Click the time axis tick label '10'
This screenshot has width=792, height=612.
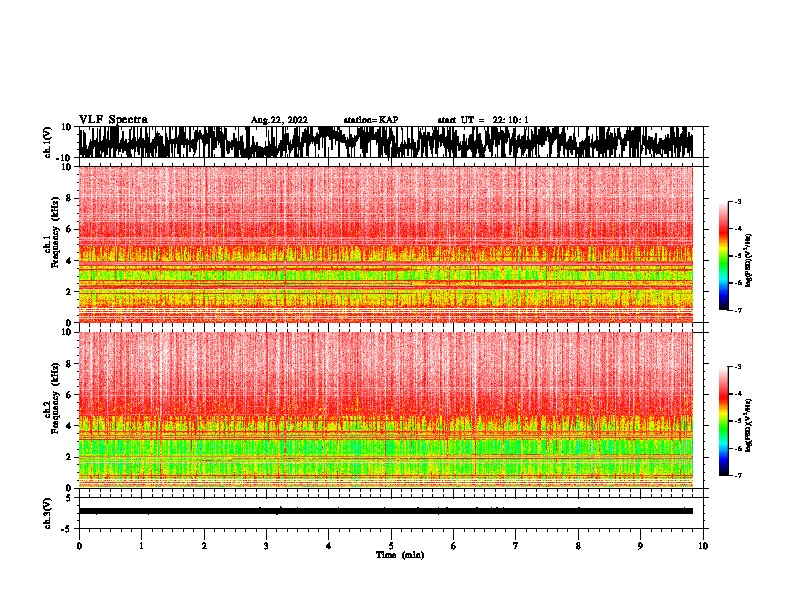pos(703,546)
